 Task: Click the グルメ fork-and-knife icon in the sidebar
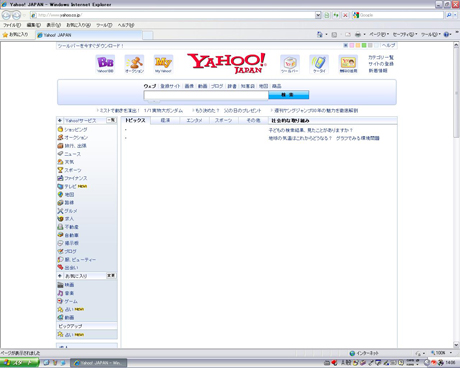click(60, 211)
